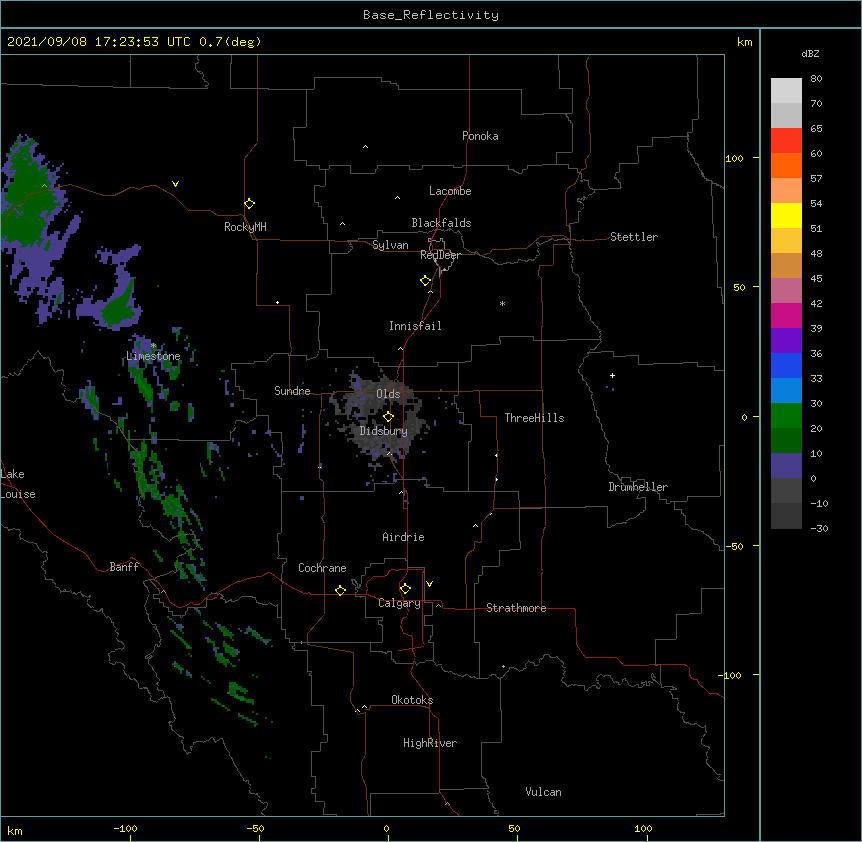Click the Airdrie label
This screenshot has height=842, width=862.
click(x=403, y=537)
